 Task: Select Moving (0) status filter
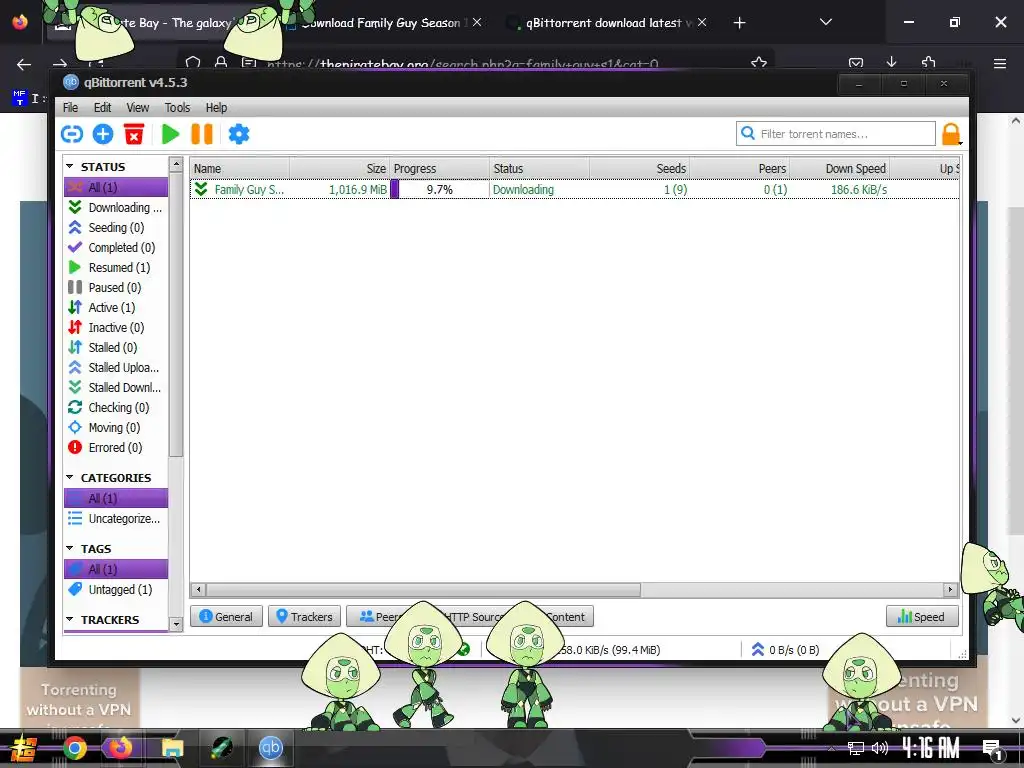point(116,428)
